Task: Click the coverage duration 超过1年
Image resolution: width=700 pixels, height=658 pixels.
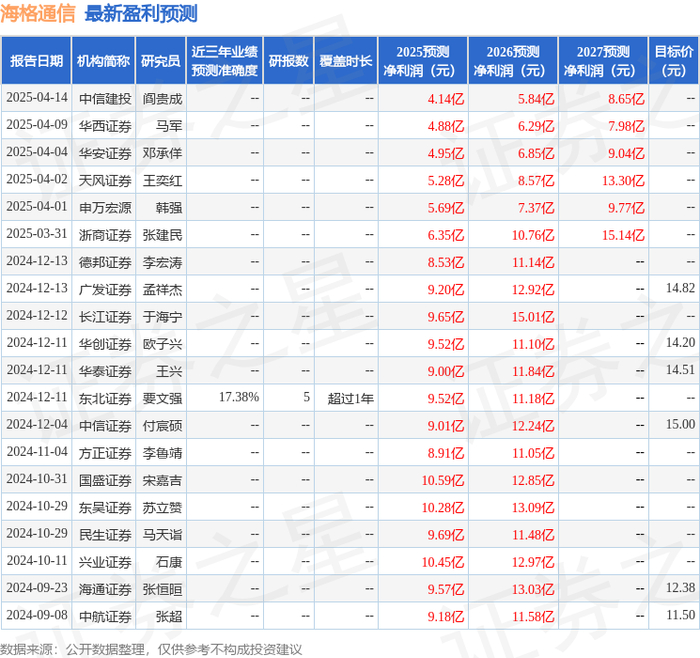Action: 350,399
